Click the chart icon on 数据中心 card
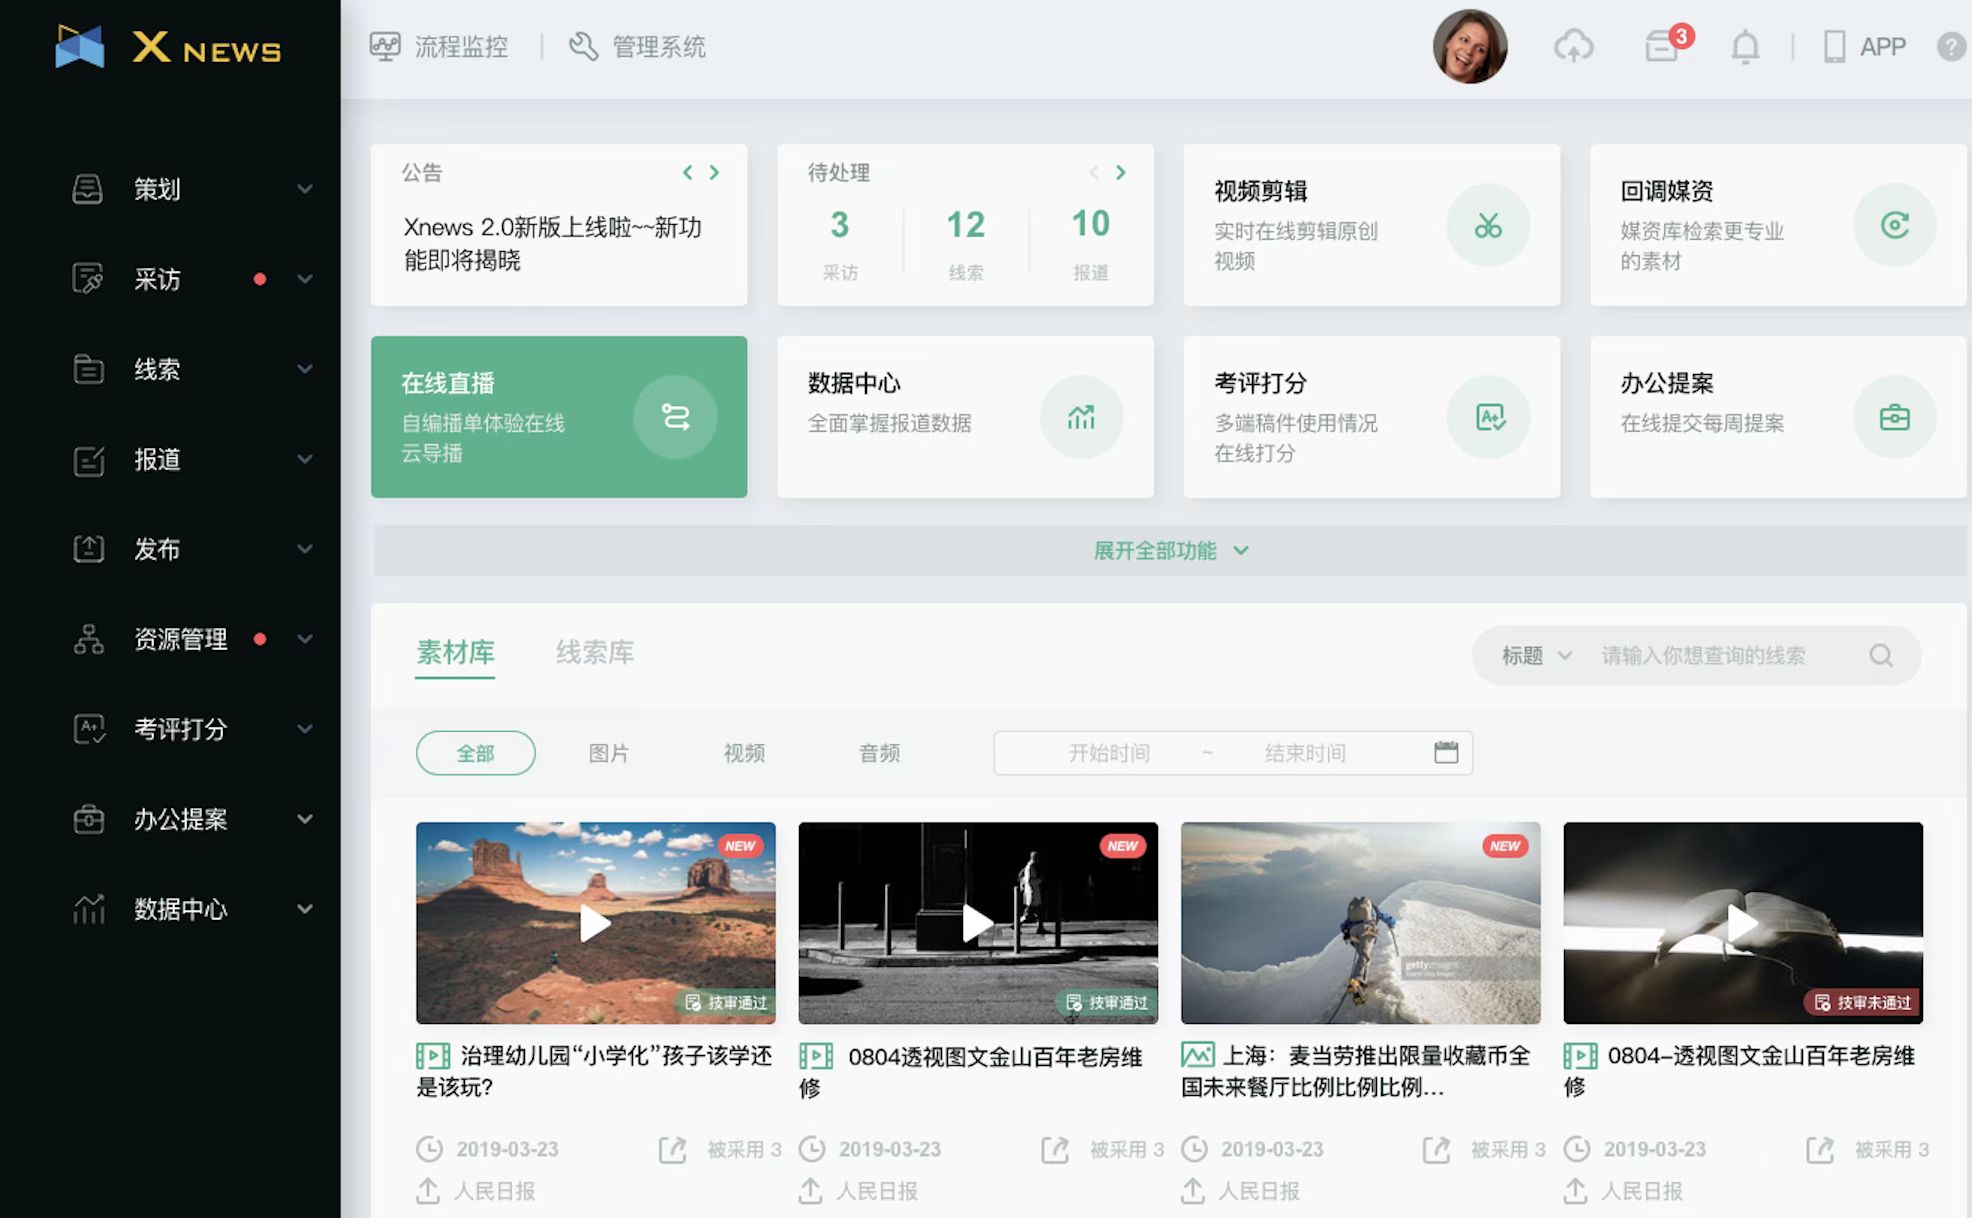The height and width of the screenshot is (1218, 1972). click(x=1081, y=417)
